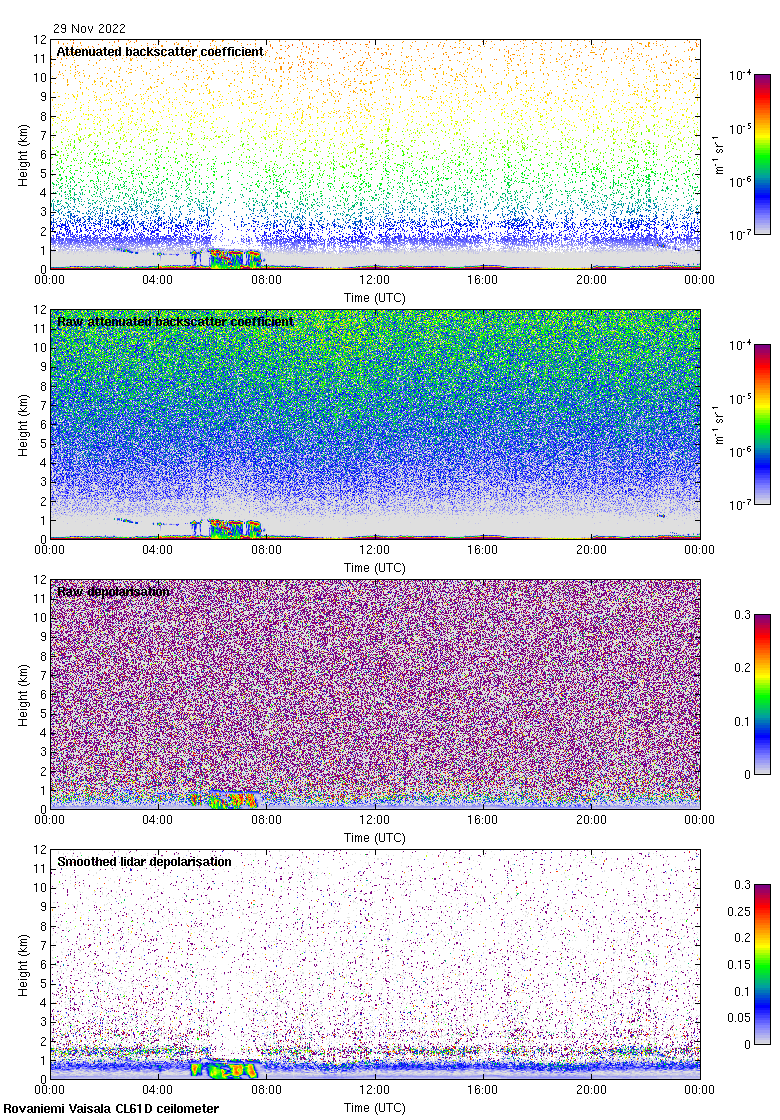Click the 'Raw depolarisation' panel title

[114, 592]
